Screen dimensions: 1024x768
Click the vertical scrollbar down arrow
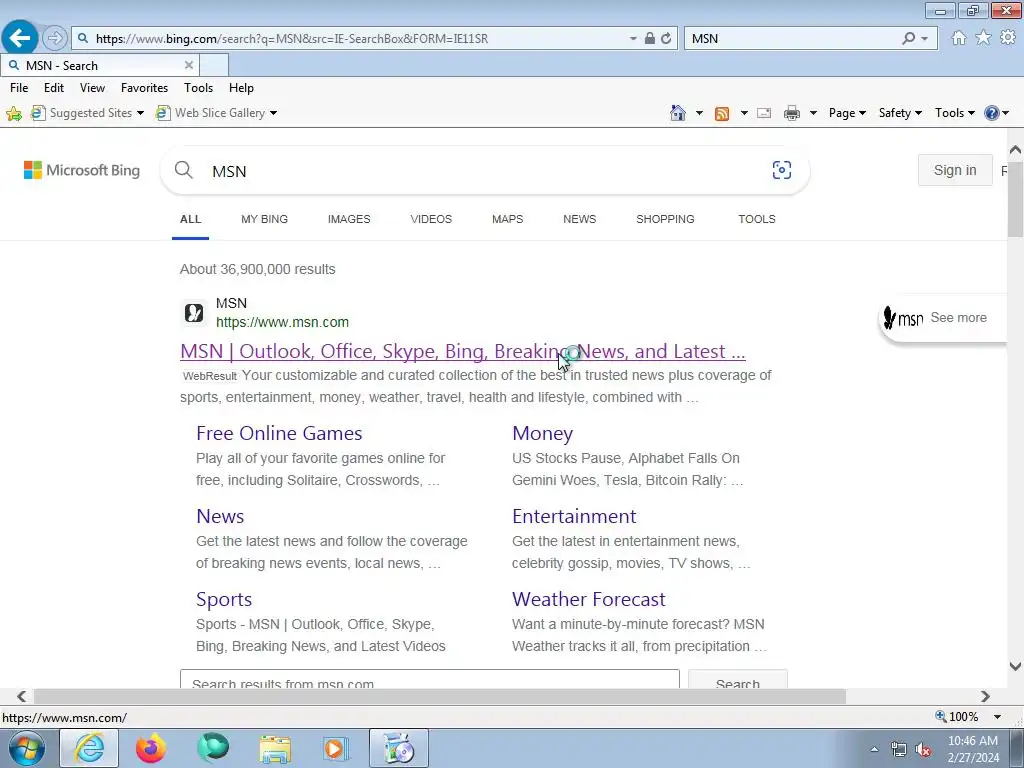tap(1015, 667)
